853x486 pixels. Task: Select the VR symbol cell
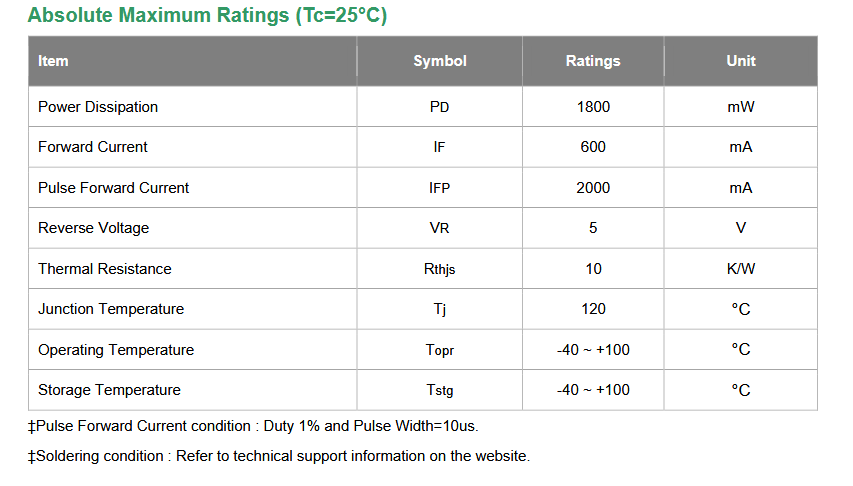[x=440, y=228]
